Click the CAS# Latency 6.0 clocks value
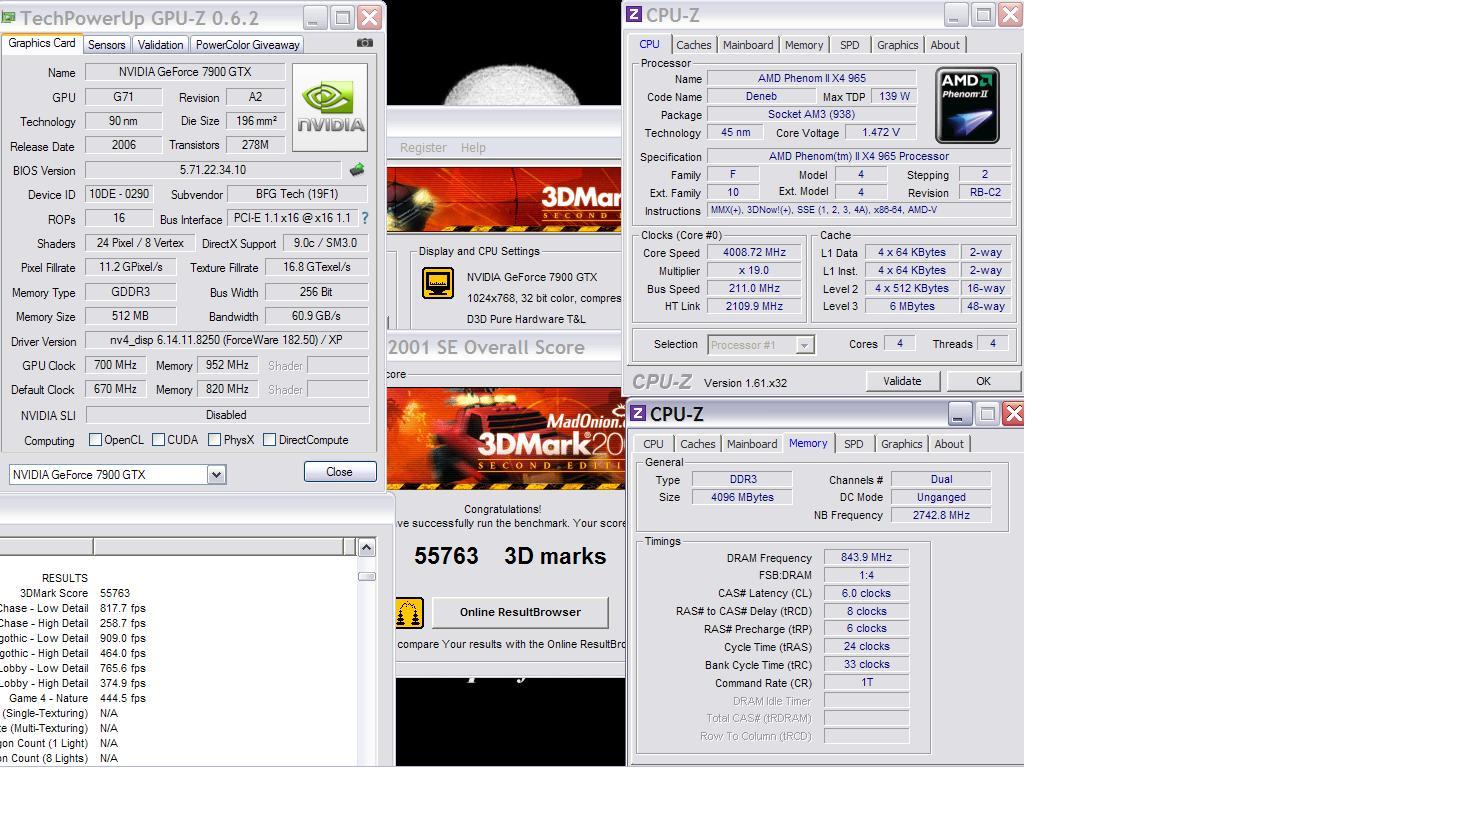Viewport: 1469px width, 828px height. pyautogui.click(x=866, y=593)
